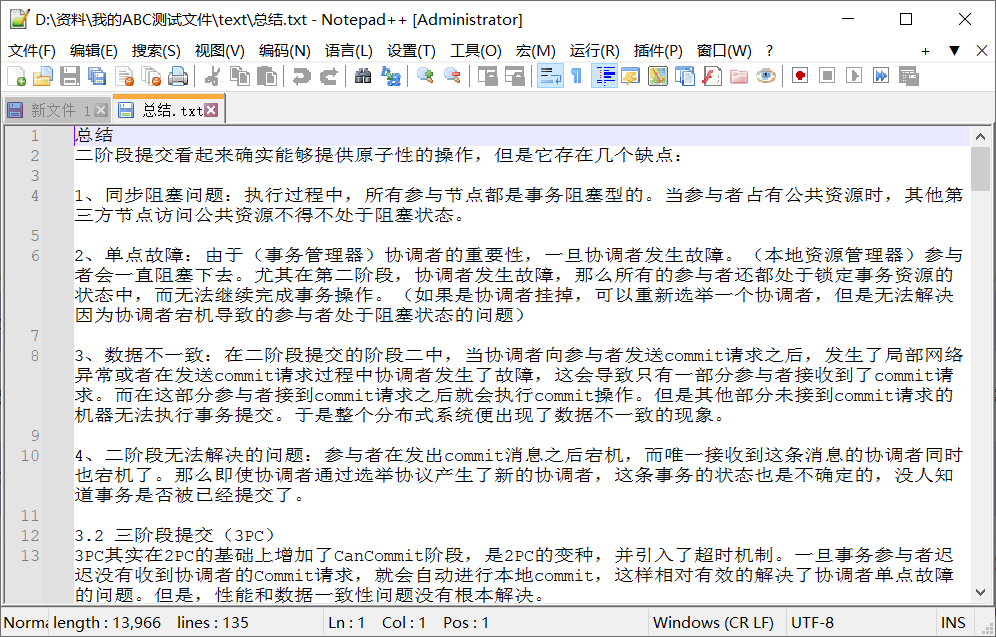
Task: Click the Zoom Out magnifier icon
Action: click(452, 76)
